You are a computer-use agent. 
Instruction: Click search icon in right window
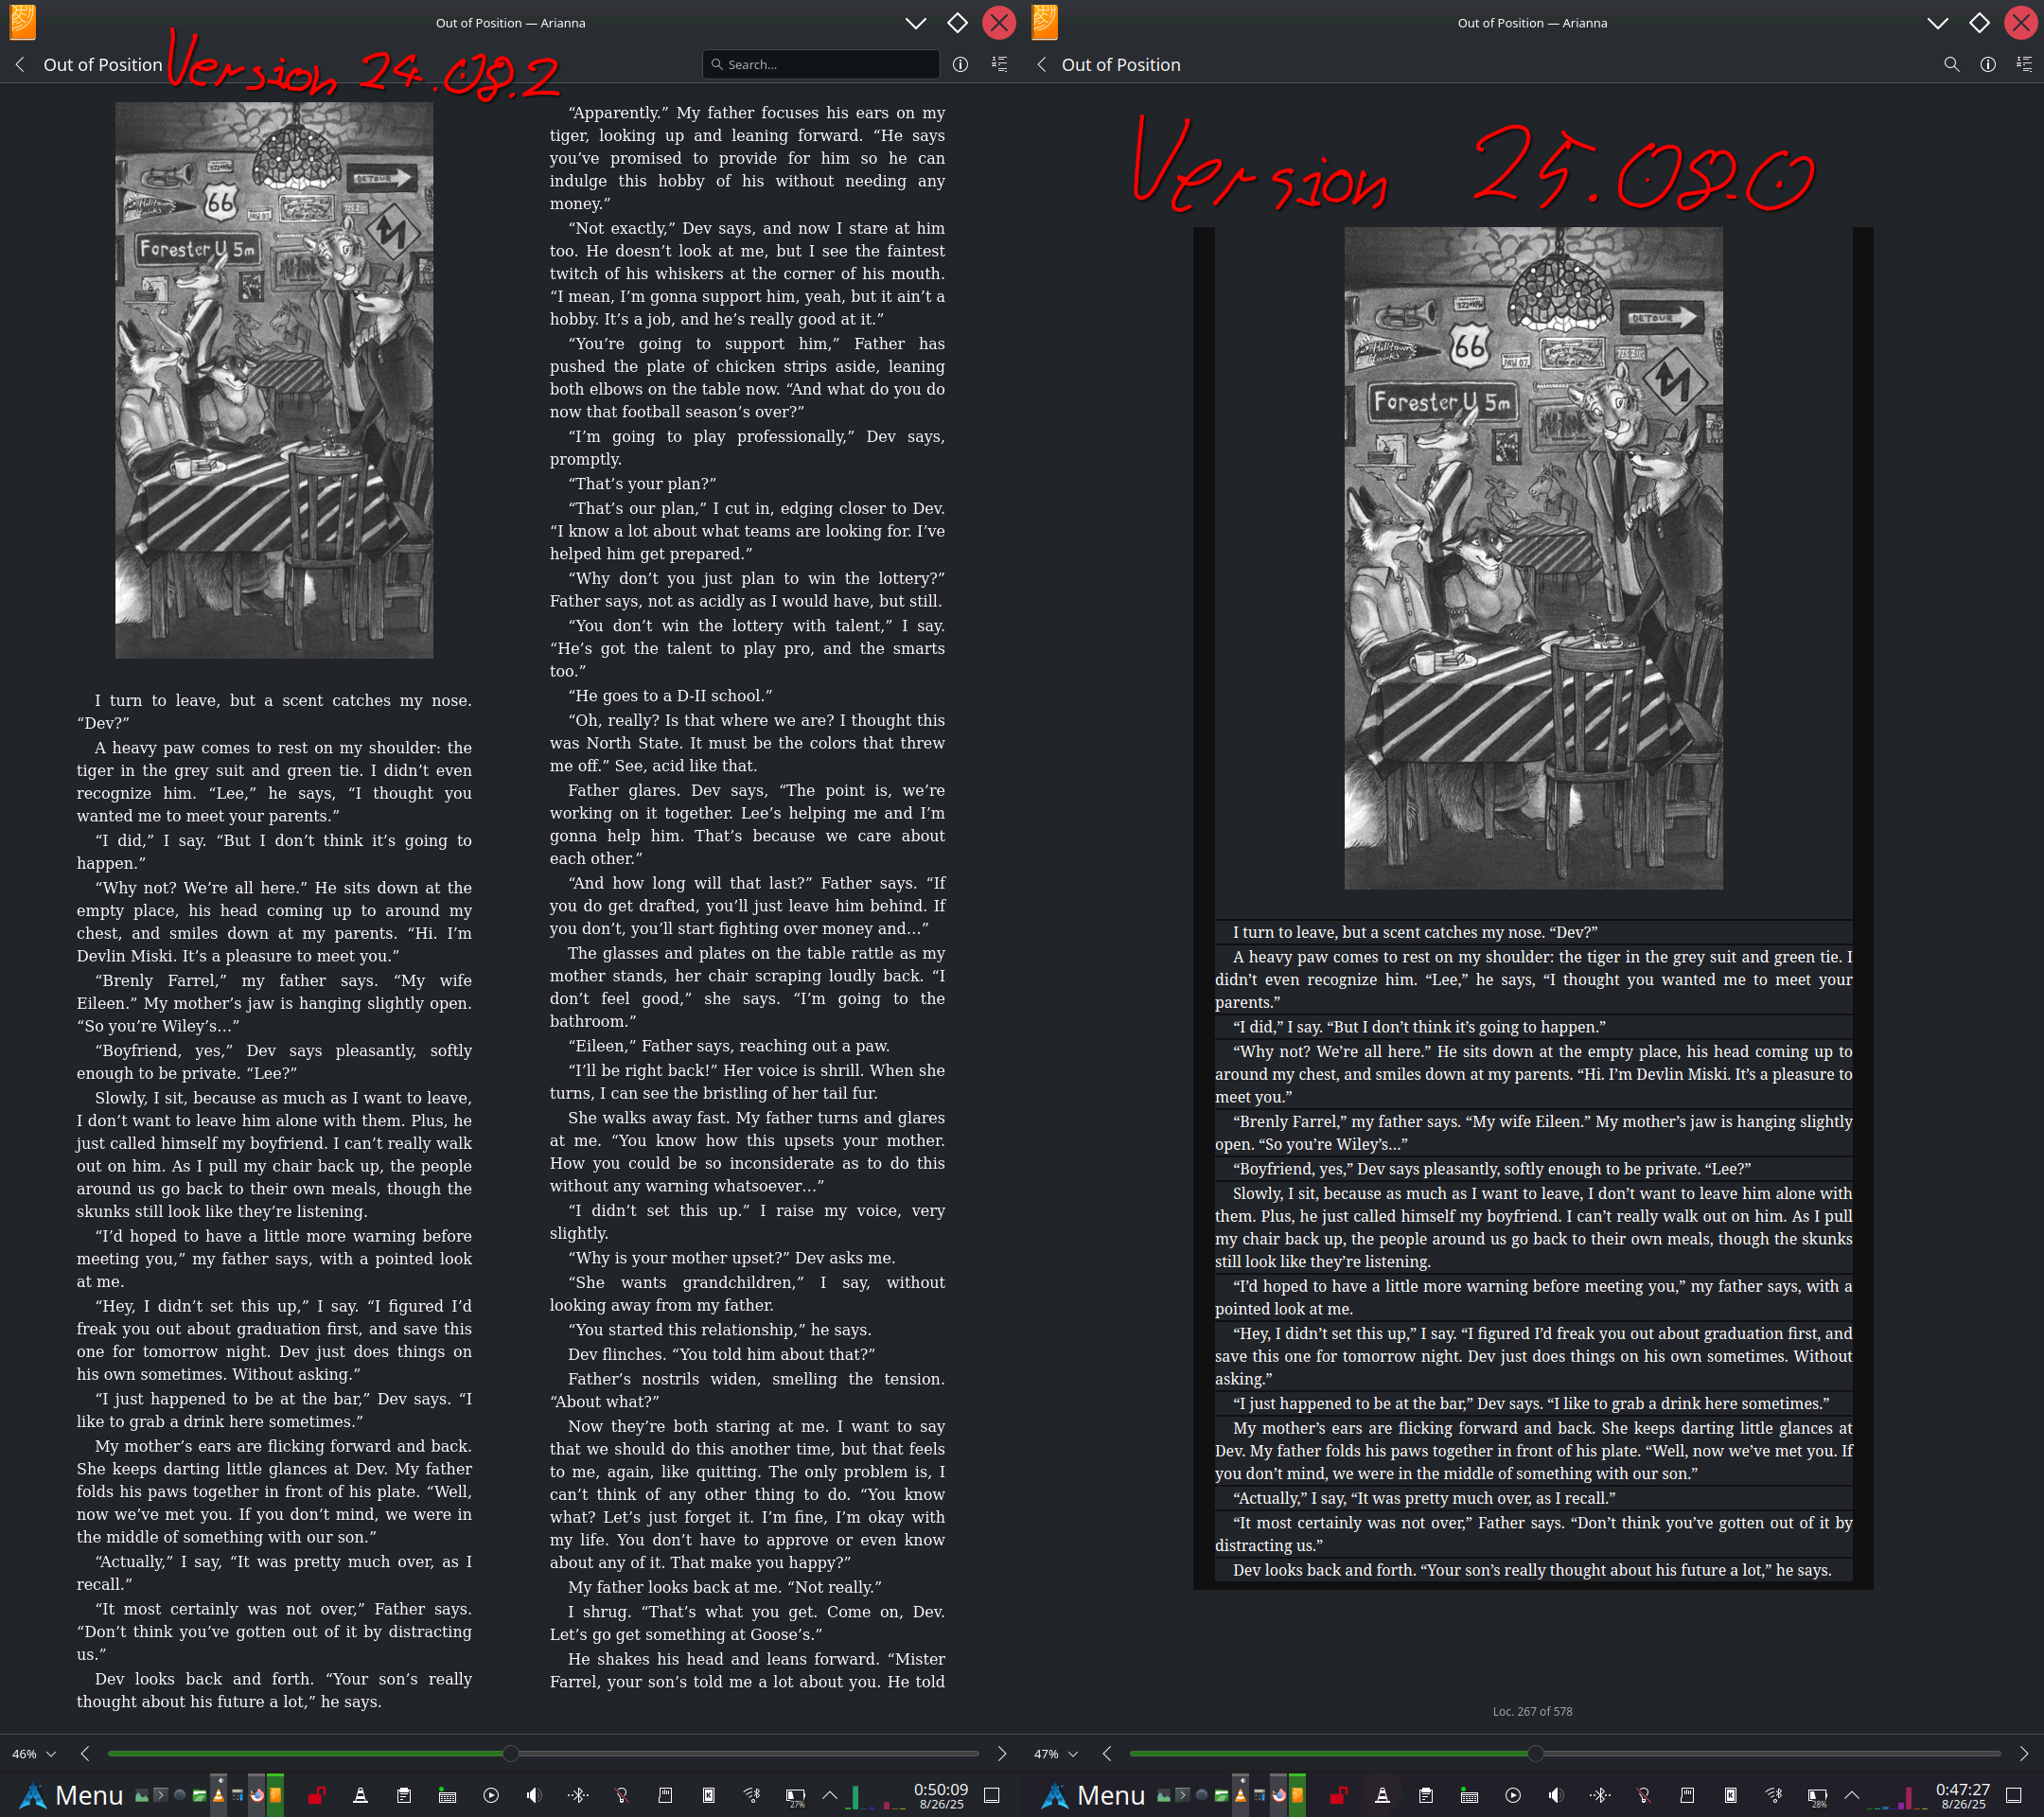coord(1951,64)
